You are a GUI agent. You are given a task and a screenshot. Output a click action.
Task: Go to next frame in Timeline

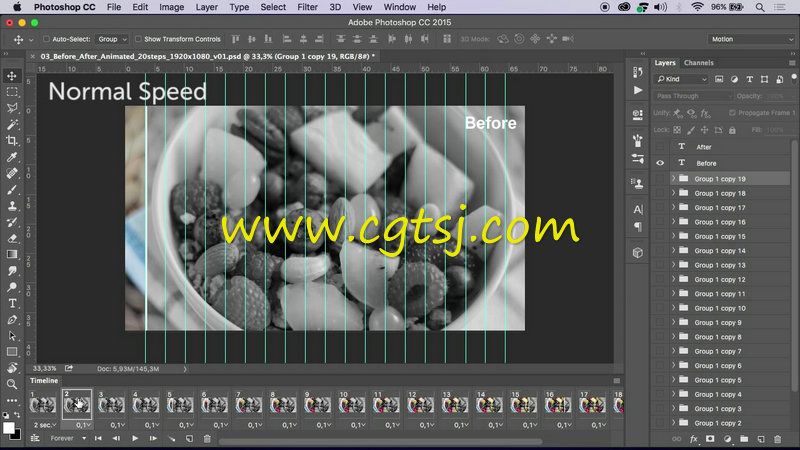click(153, 438)
